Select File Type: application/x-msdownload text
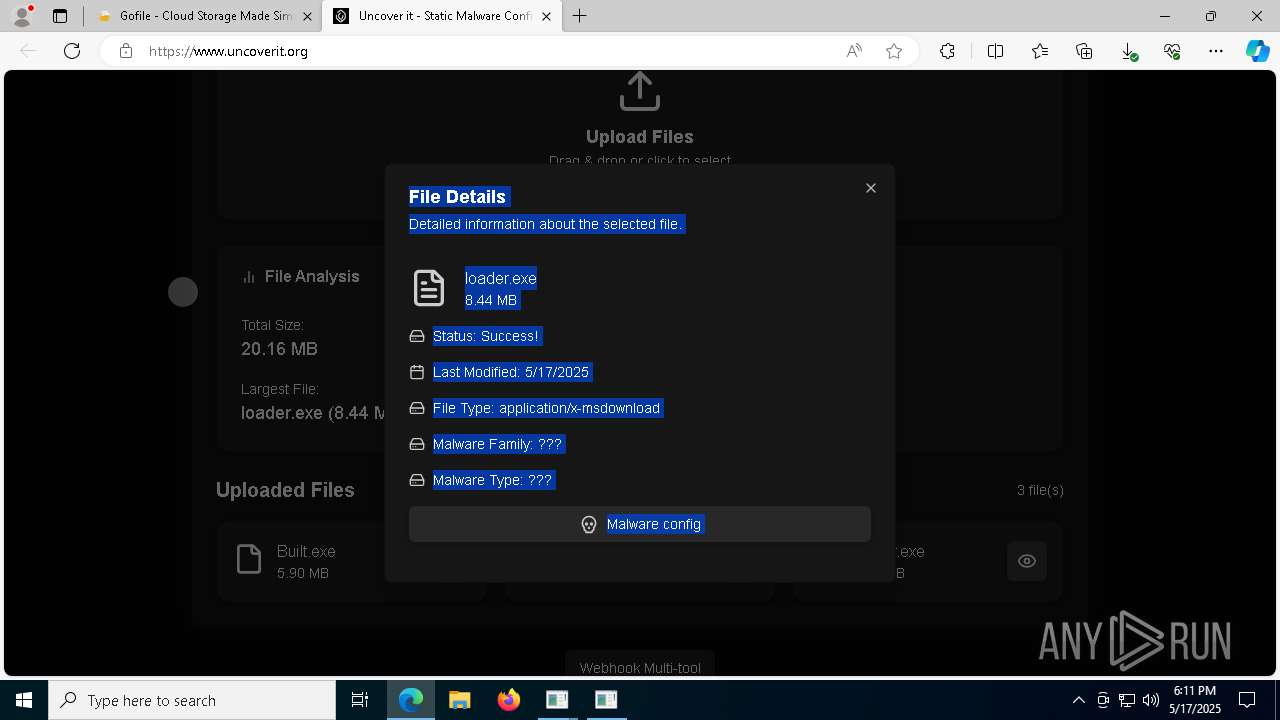The image size is (1280, 720). (547, 408)
